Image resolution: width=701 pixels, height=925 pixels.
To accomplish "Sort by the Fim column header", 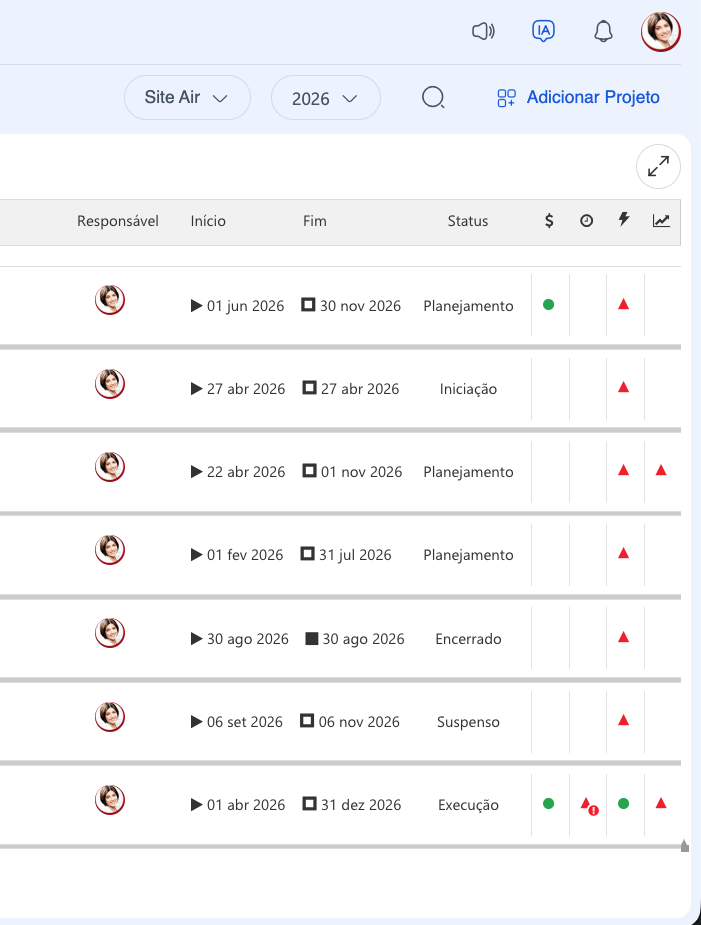I will [315, 221].
